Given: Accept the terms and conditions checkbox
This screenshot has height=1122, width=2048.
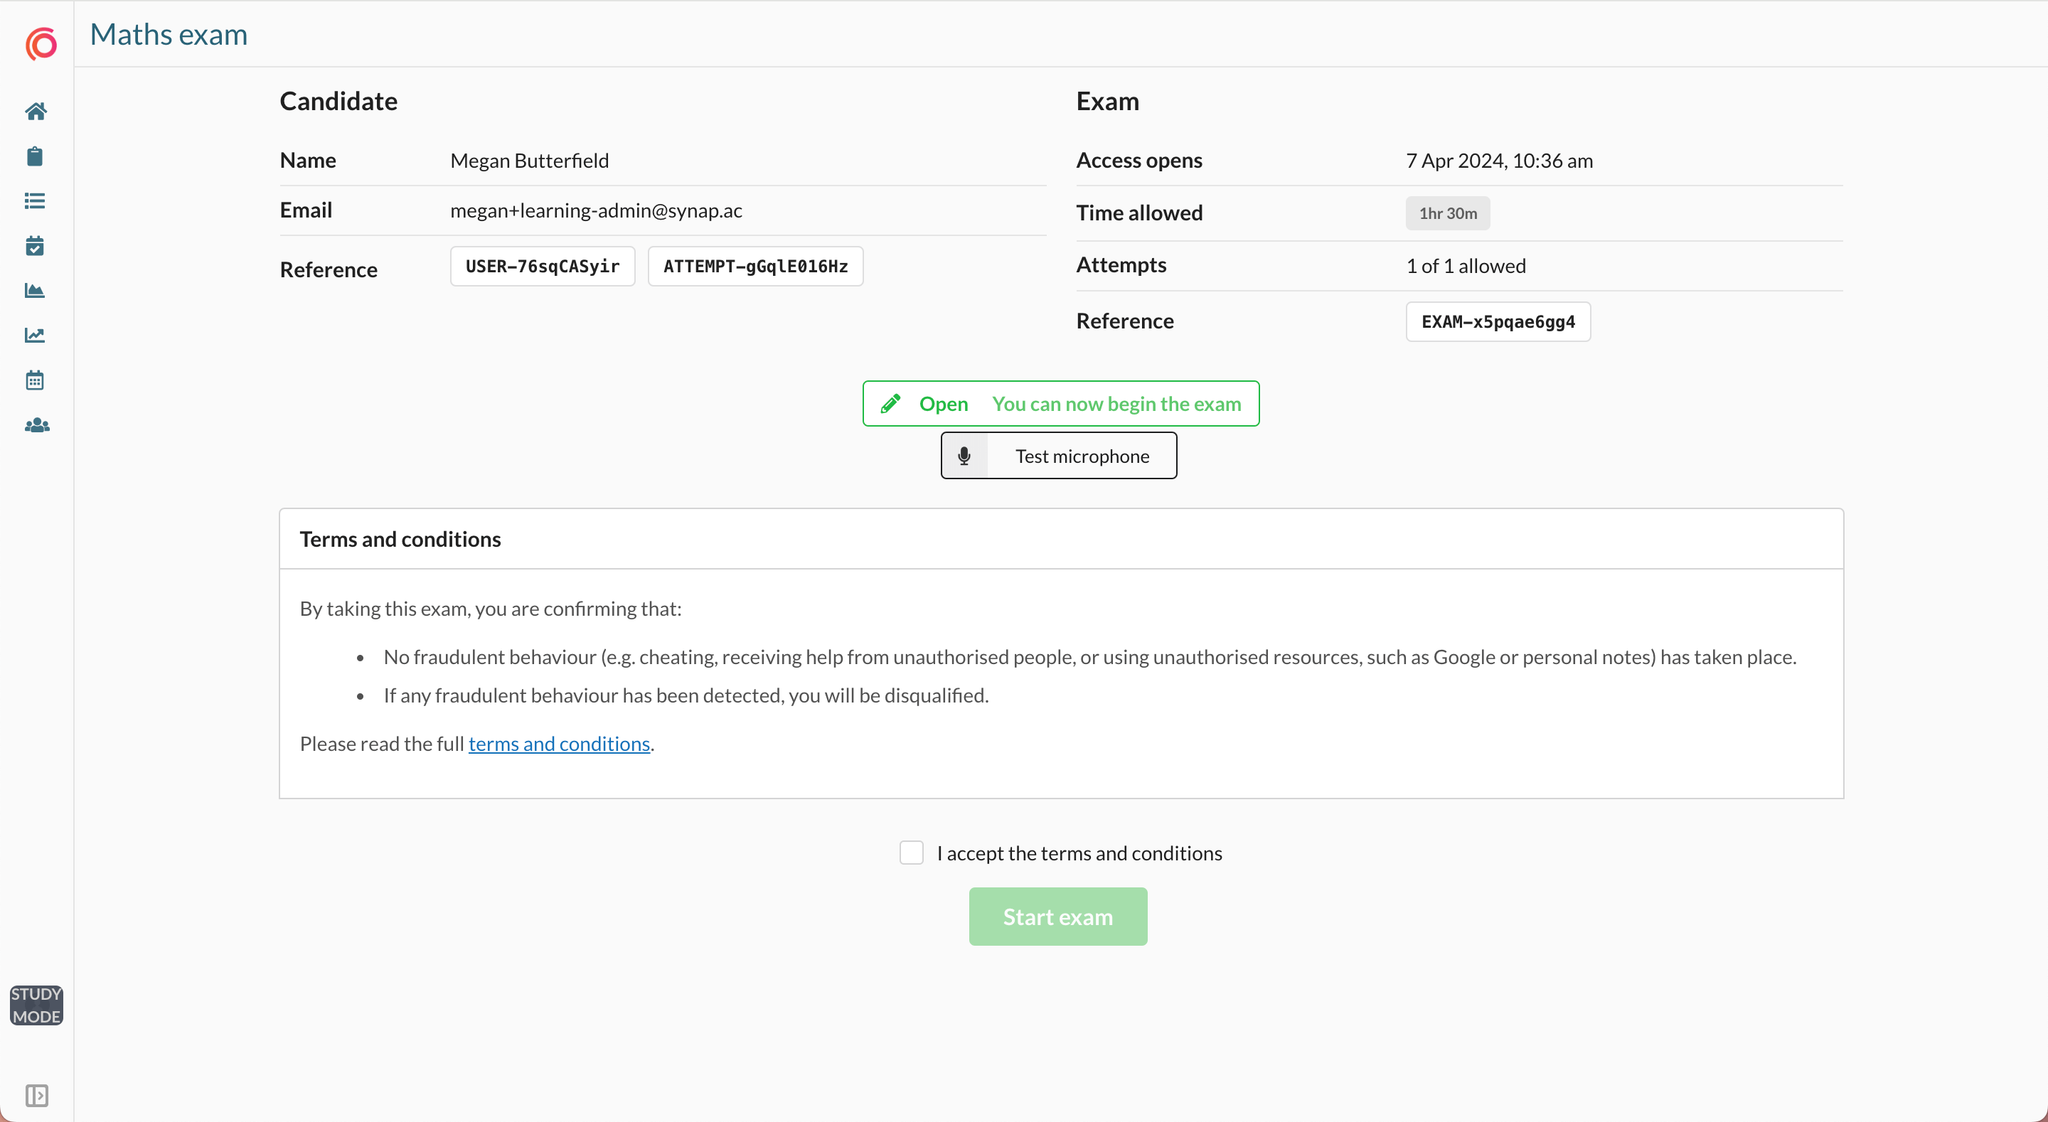Looking at the screenshot, I should pos(911,853).
